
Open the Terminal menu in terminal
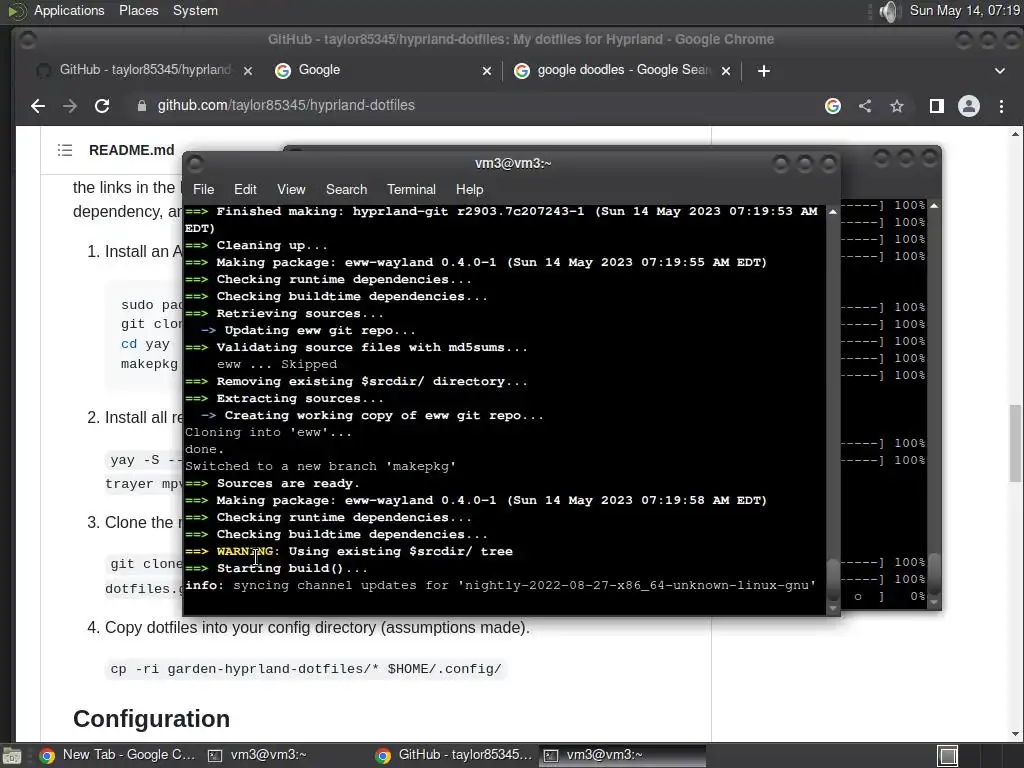click(x=411, y=189)
